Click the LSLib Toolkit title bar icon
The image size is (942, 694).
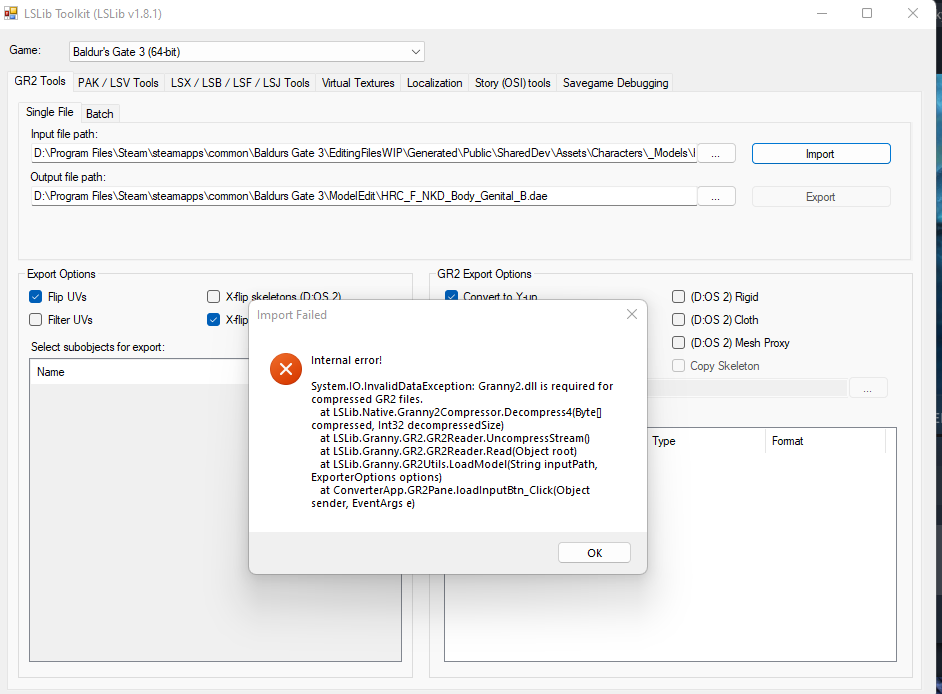click(12, 14)
